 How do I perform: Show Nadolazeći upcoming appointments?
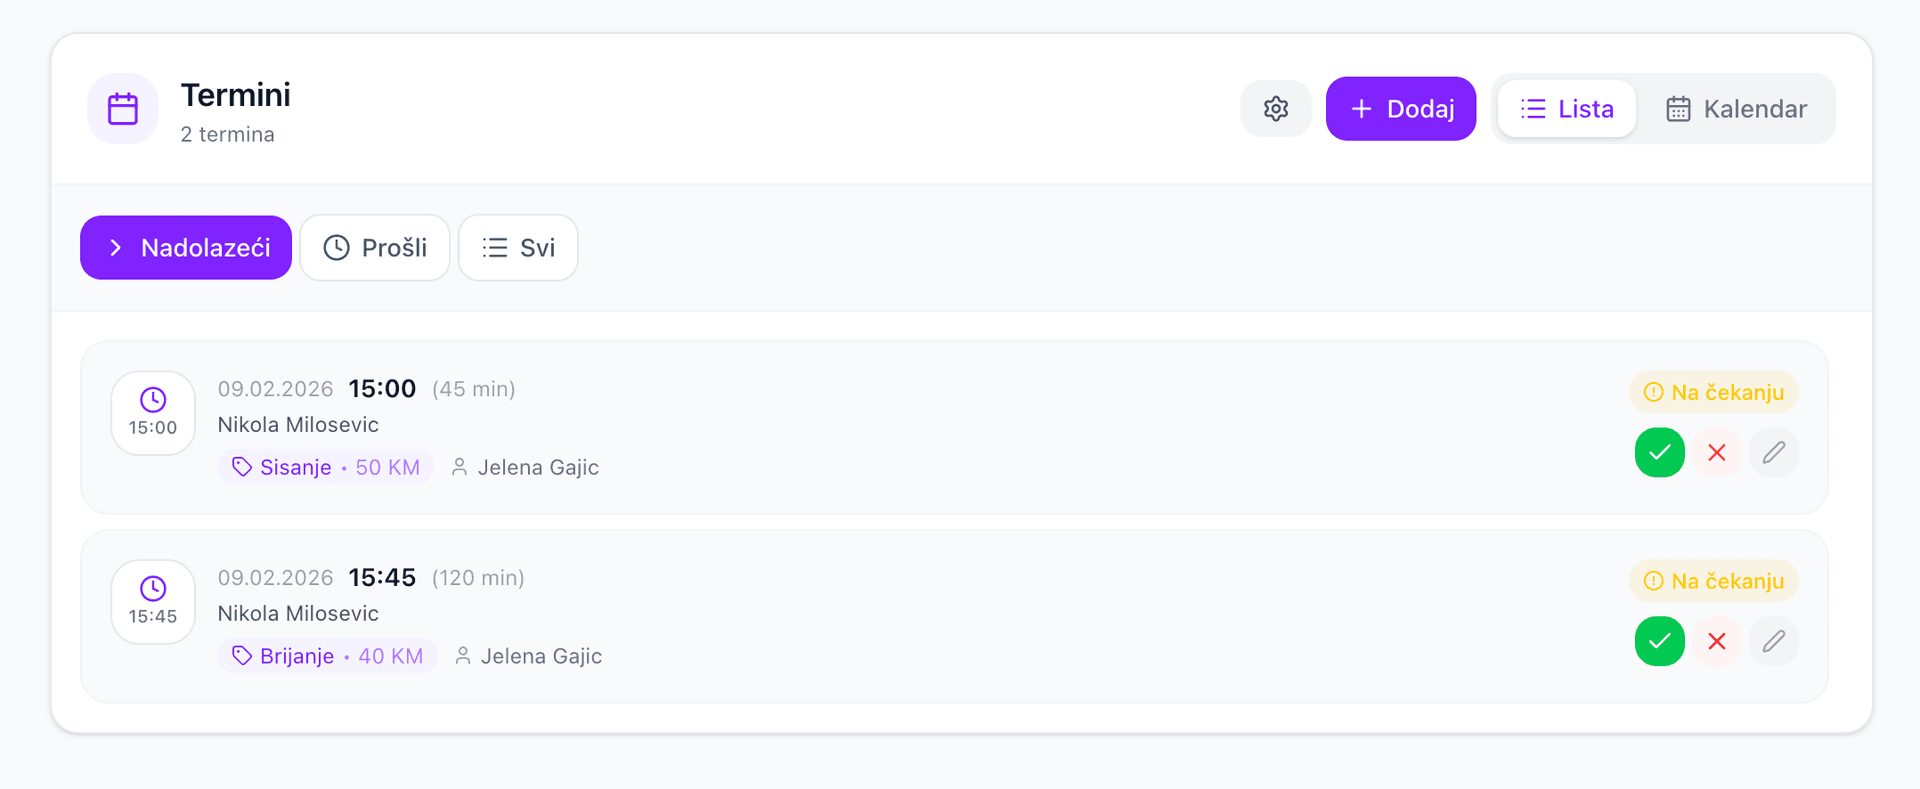click(186, 248)
